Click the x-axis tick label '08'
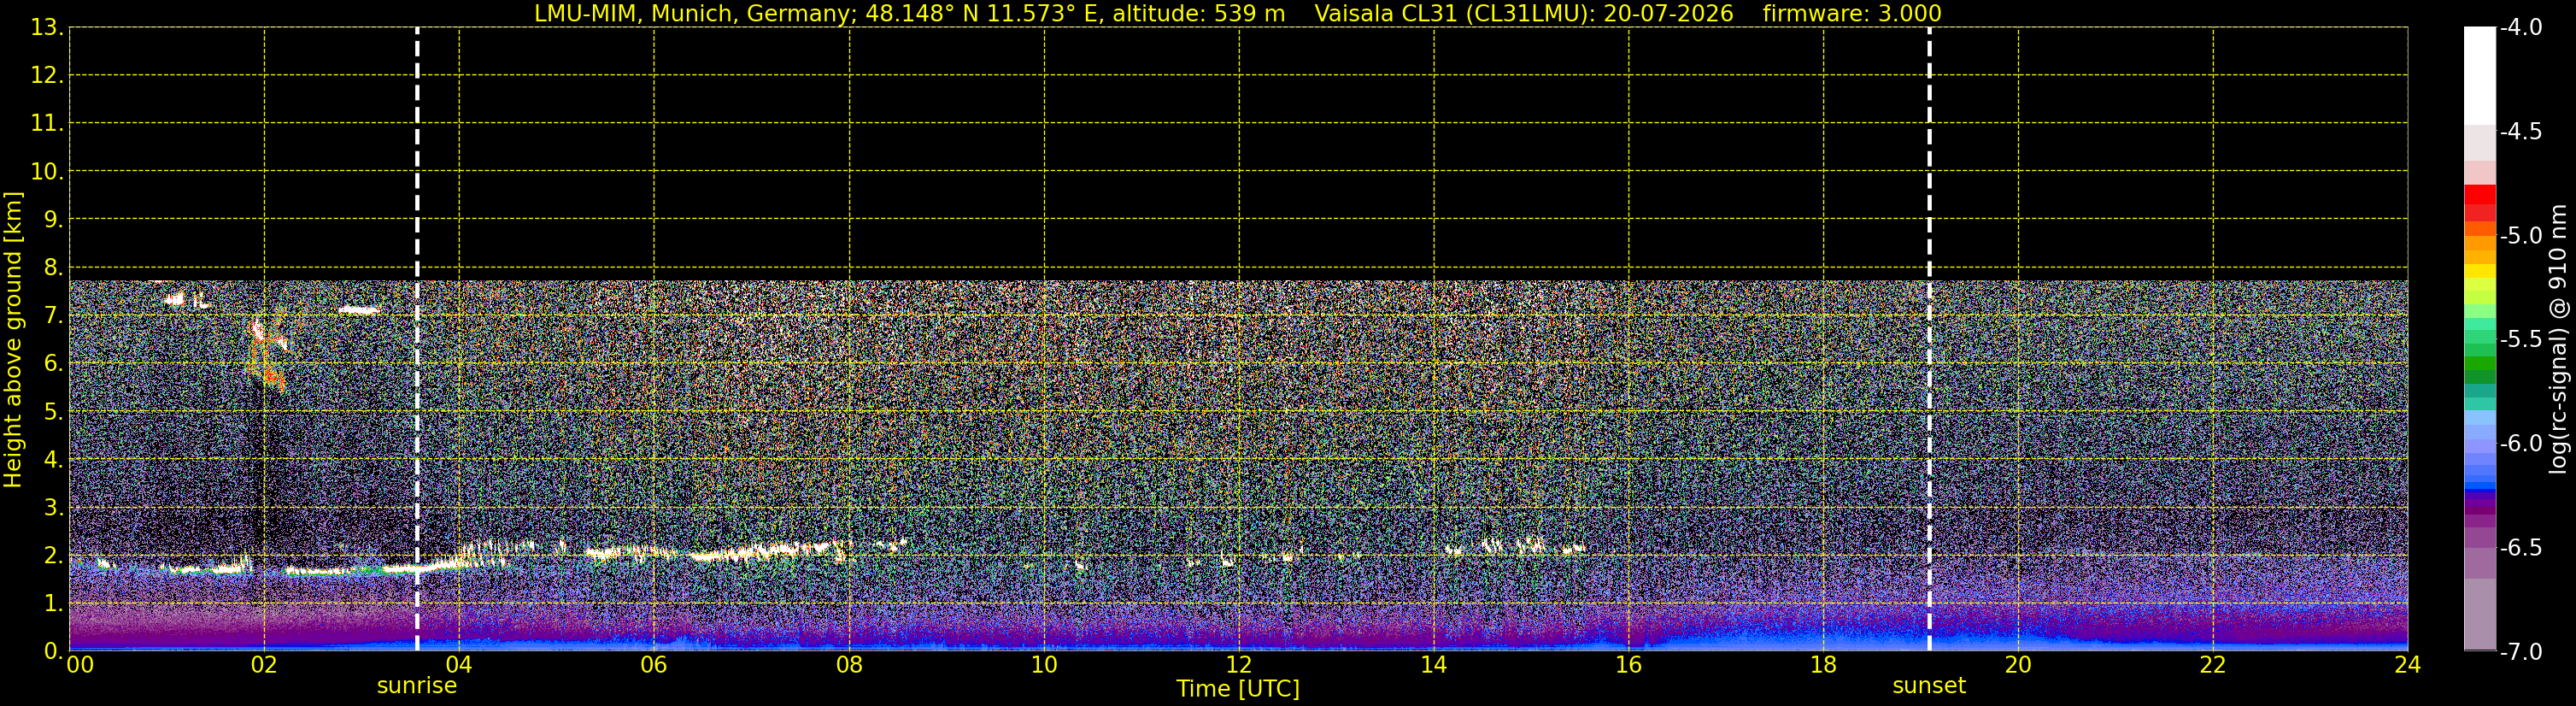2576x706 pixels. point(849,666)
